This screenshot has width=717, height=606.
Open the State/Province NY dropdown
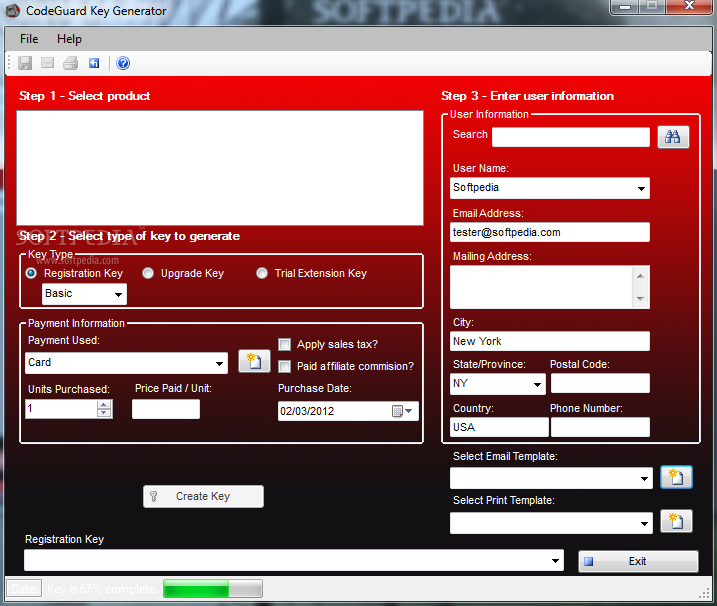538,384
